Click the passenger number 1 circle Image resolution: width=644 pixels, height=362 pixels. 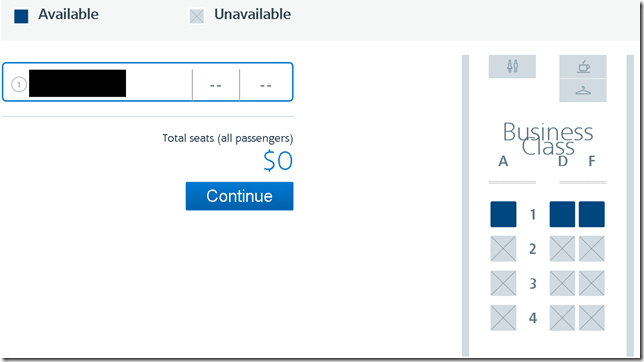[x=18, y=84]
